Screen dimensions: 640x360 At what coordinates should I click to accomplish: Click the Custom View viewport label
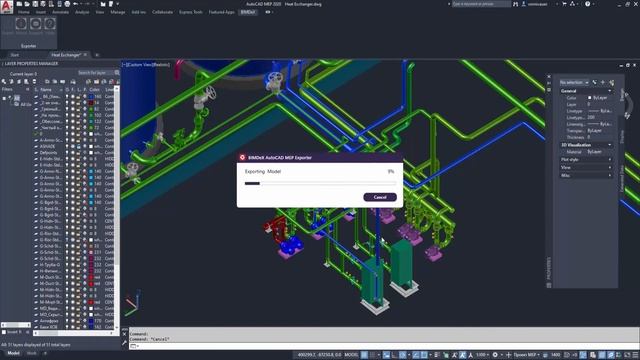(x=139, y=65)
